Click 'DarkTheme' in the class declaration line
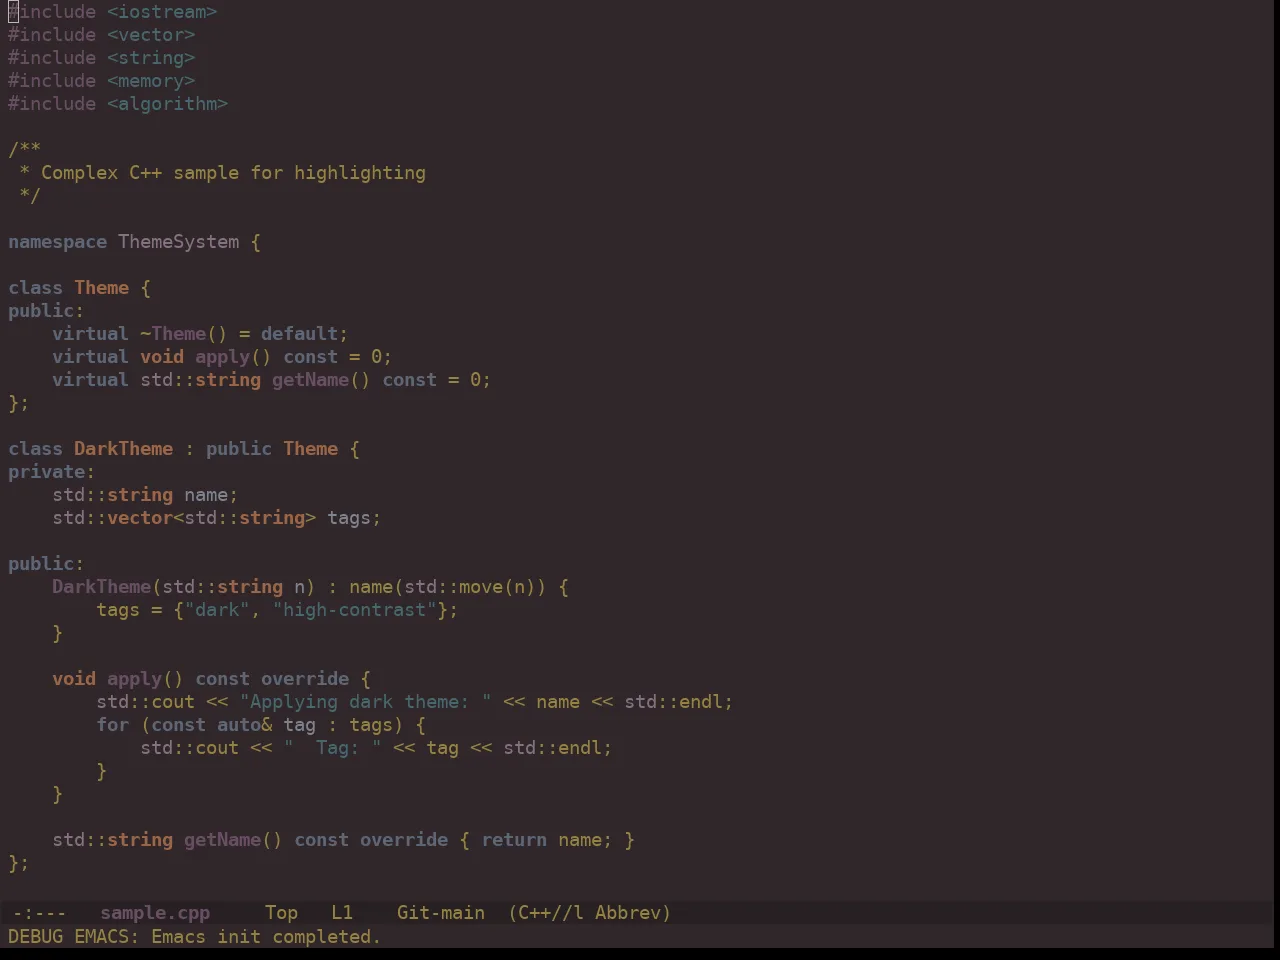Screen dimensions: 1280x960 pyautogui.click(x=124, y=449)
